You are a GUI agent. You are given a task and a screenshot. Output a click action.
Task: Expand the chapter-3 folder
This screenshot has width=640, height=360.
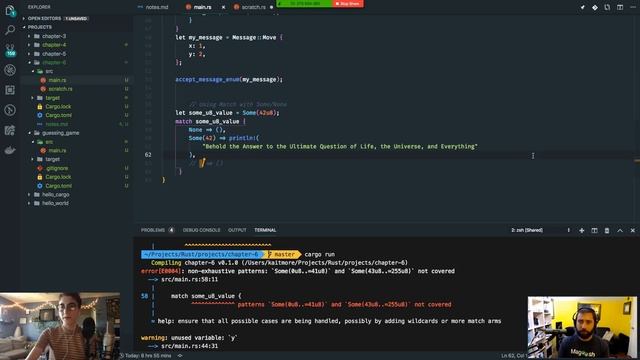(x=53, y=36)
